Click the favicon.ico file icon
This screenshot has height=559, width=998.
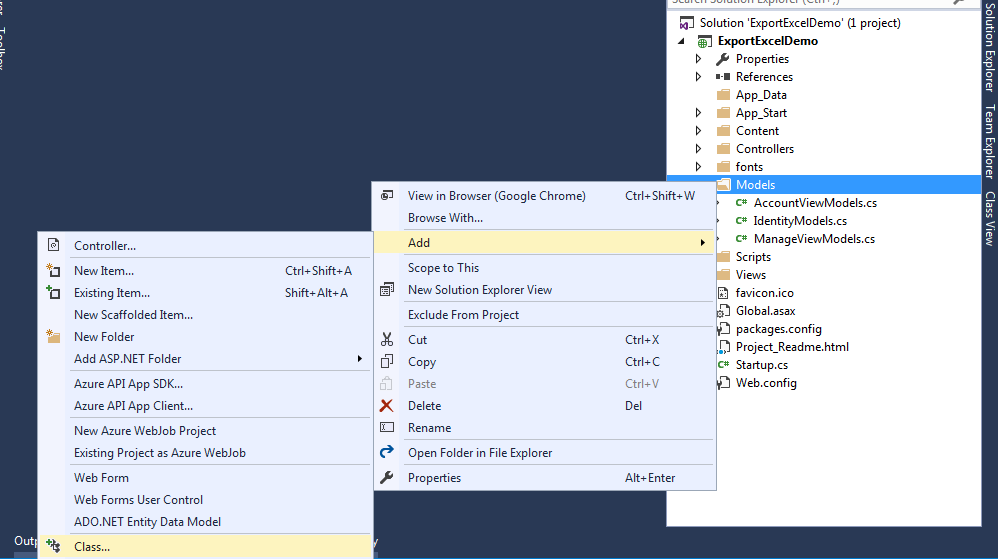[723, 293]
